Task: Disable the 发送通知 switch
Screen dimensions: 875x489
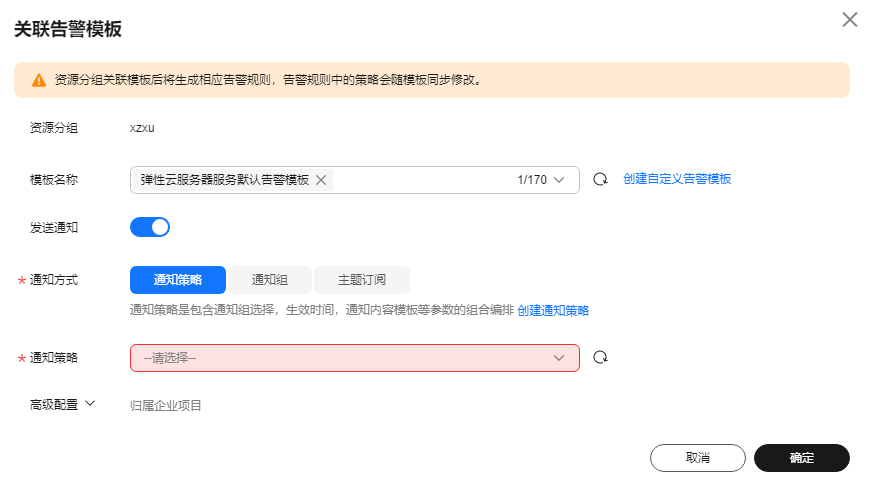Action: click(150, 227)
